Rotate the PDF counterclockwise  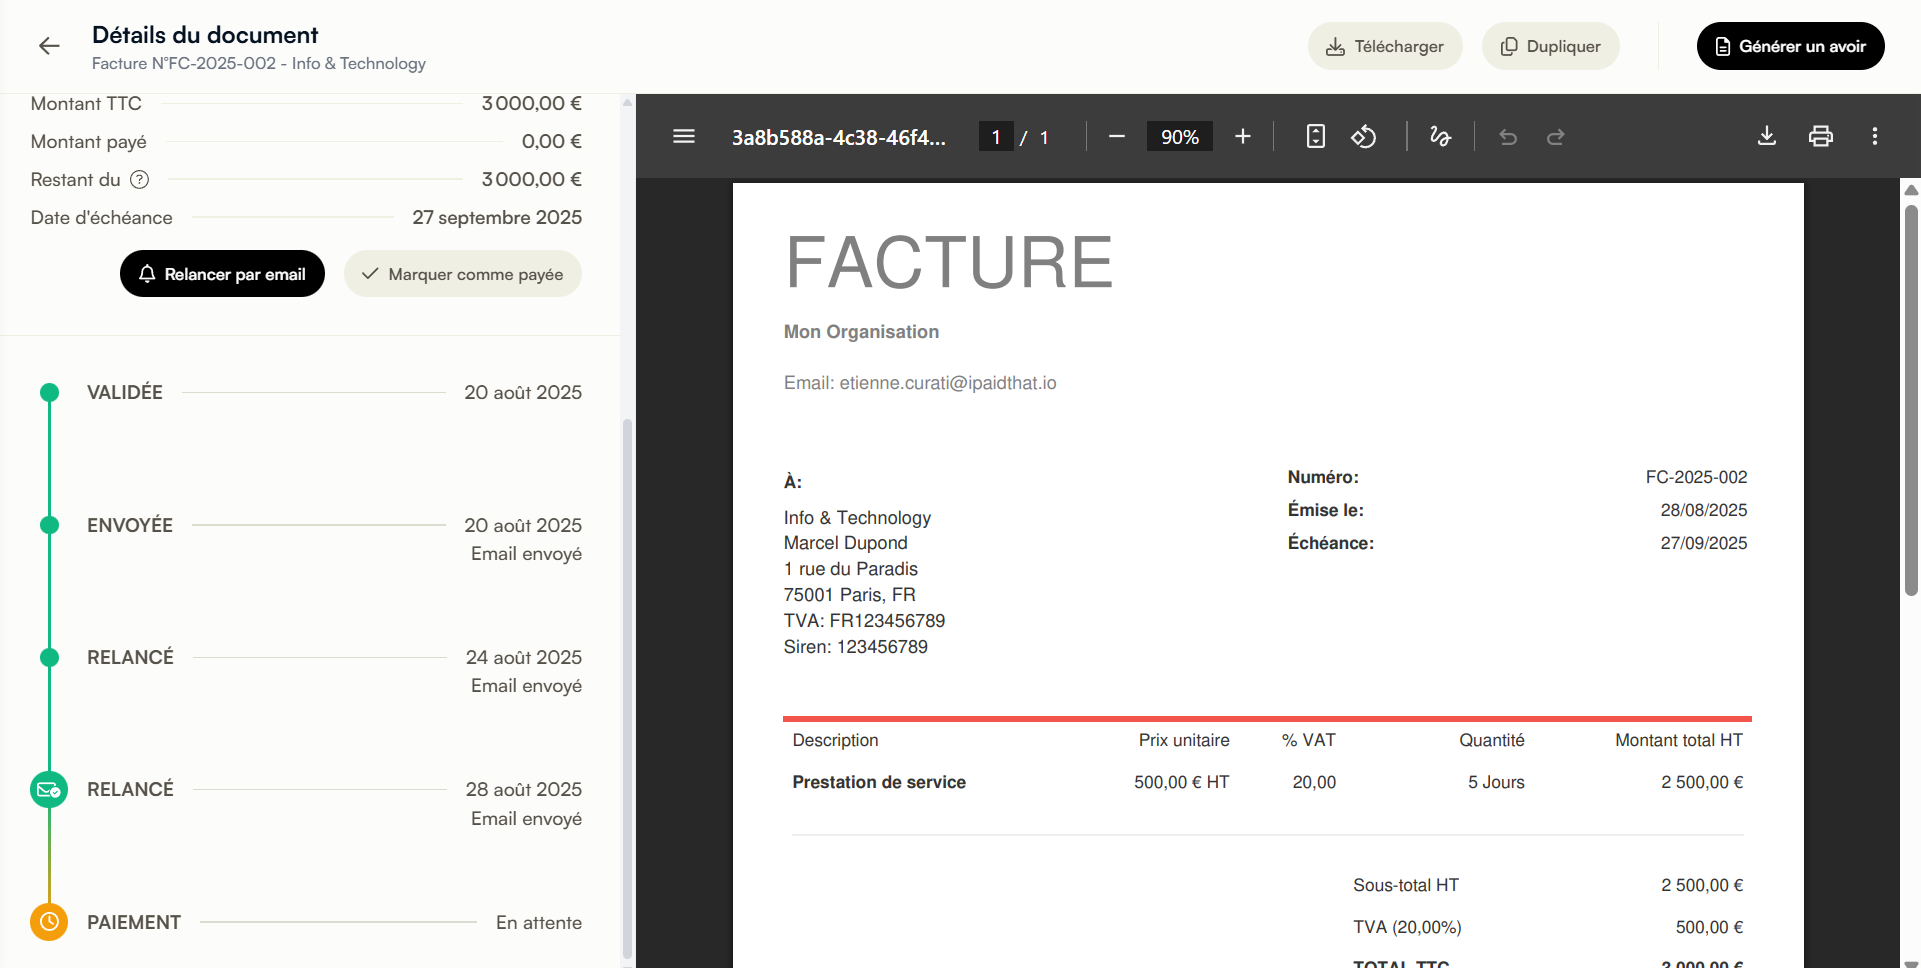click(x=1364, y=136)
